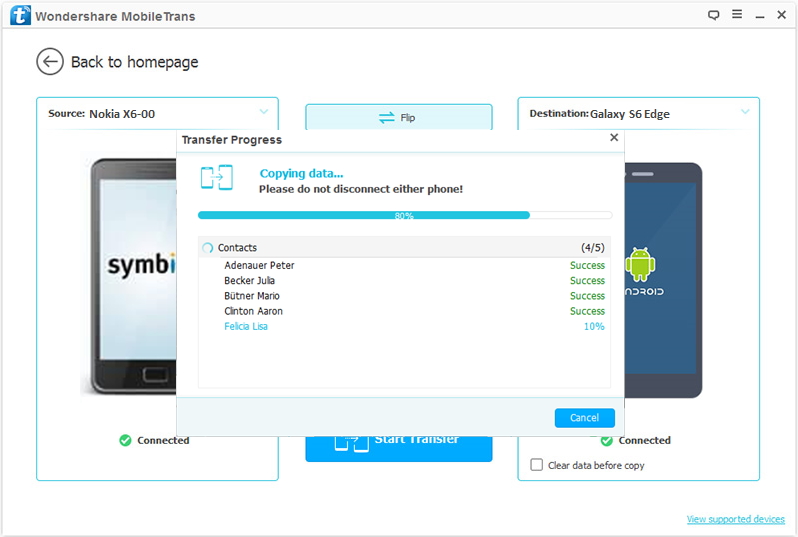Close the Transfer Progress dialog

[x=614, y=137]
